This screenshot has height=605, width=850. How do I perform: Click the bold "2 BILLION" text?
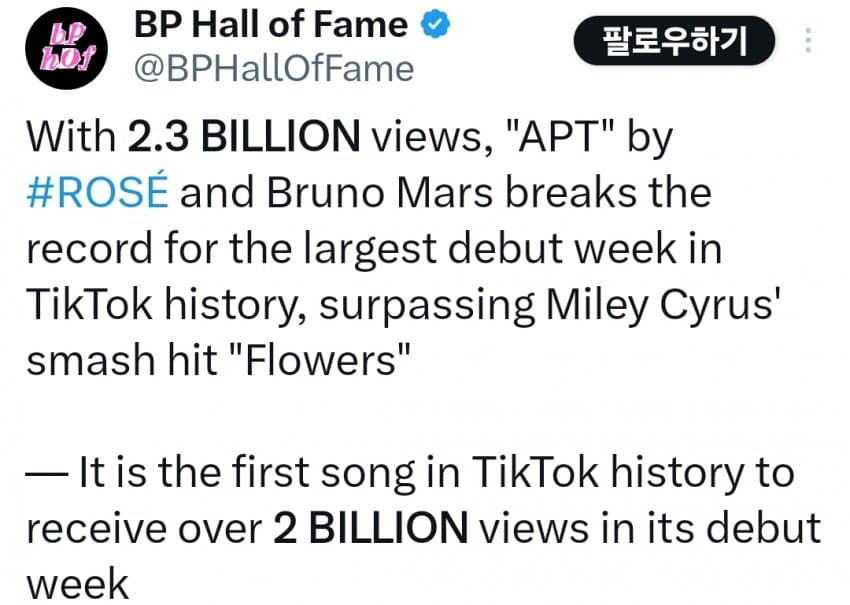369,527
